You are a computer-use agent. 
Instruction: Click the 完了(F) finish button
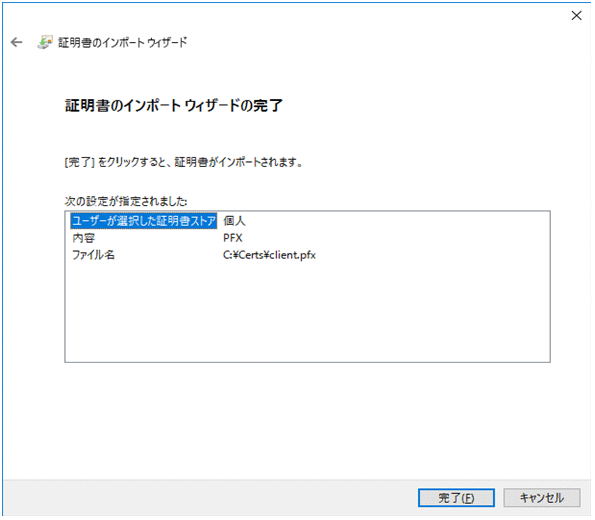(x=456, y=498)
